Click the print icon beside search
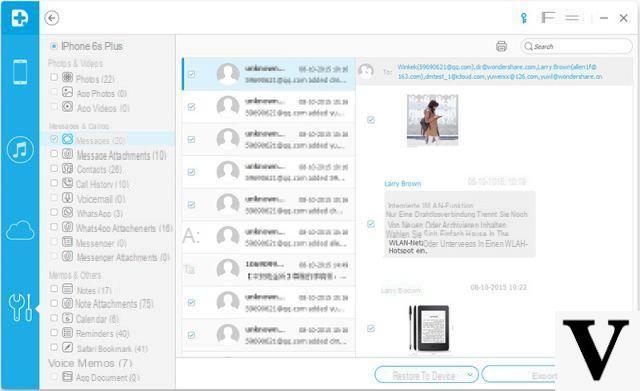Screen dimensions: 640x391 click(501, 46)
